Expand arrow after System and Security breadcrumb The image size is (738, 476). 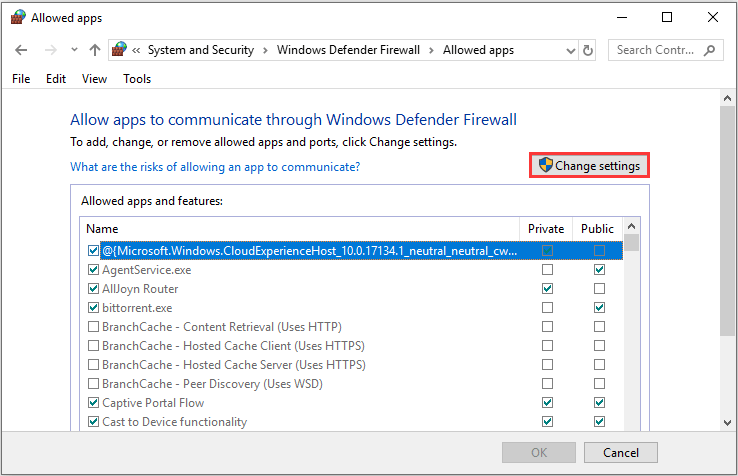click(x=265, y=50)
